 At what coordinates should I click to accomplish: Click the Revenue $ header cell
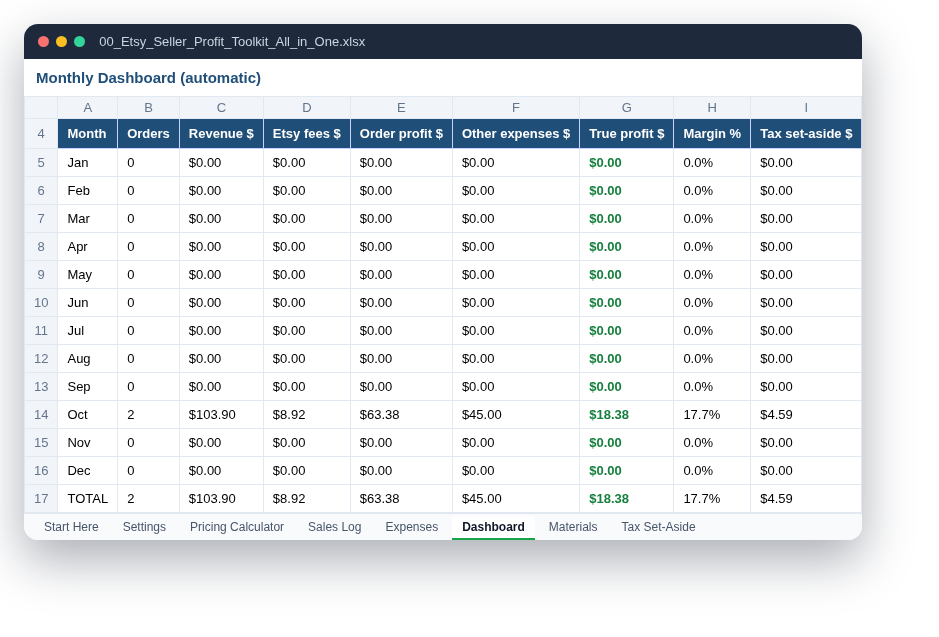coord(221,134)
